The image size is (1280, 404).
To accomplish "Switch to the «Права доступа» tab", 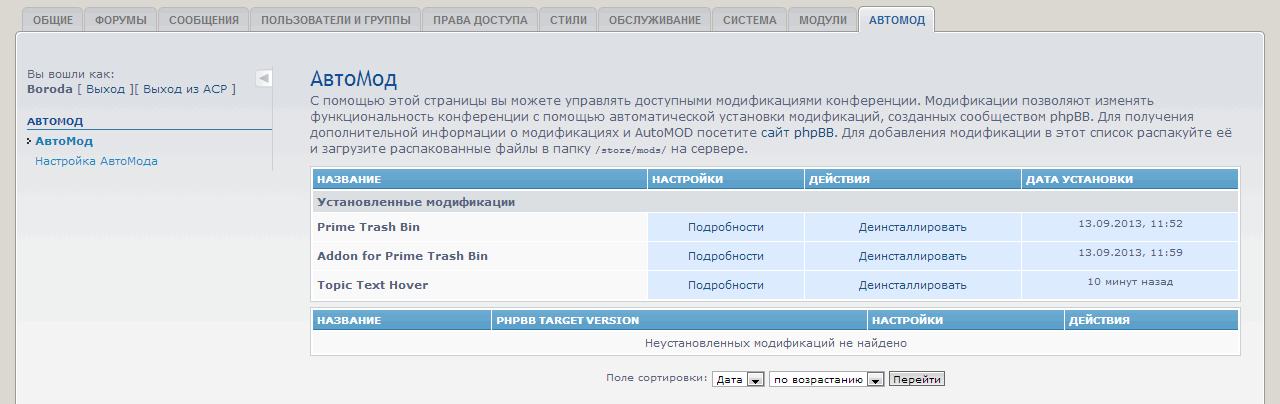I will click(x=479, y=20).
